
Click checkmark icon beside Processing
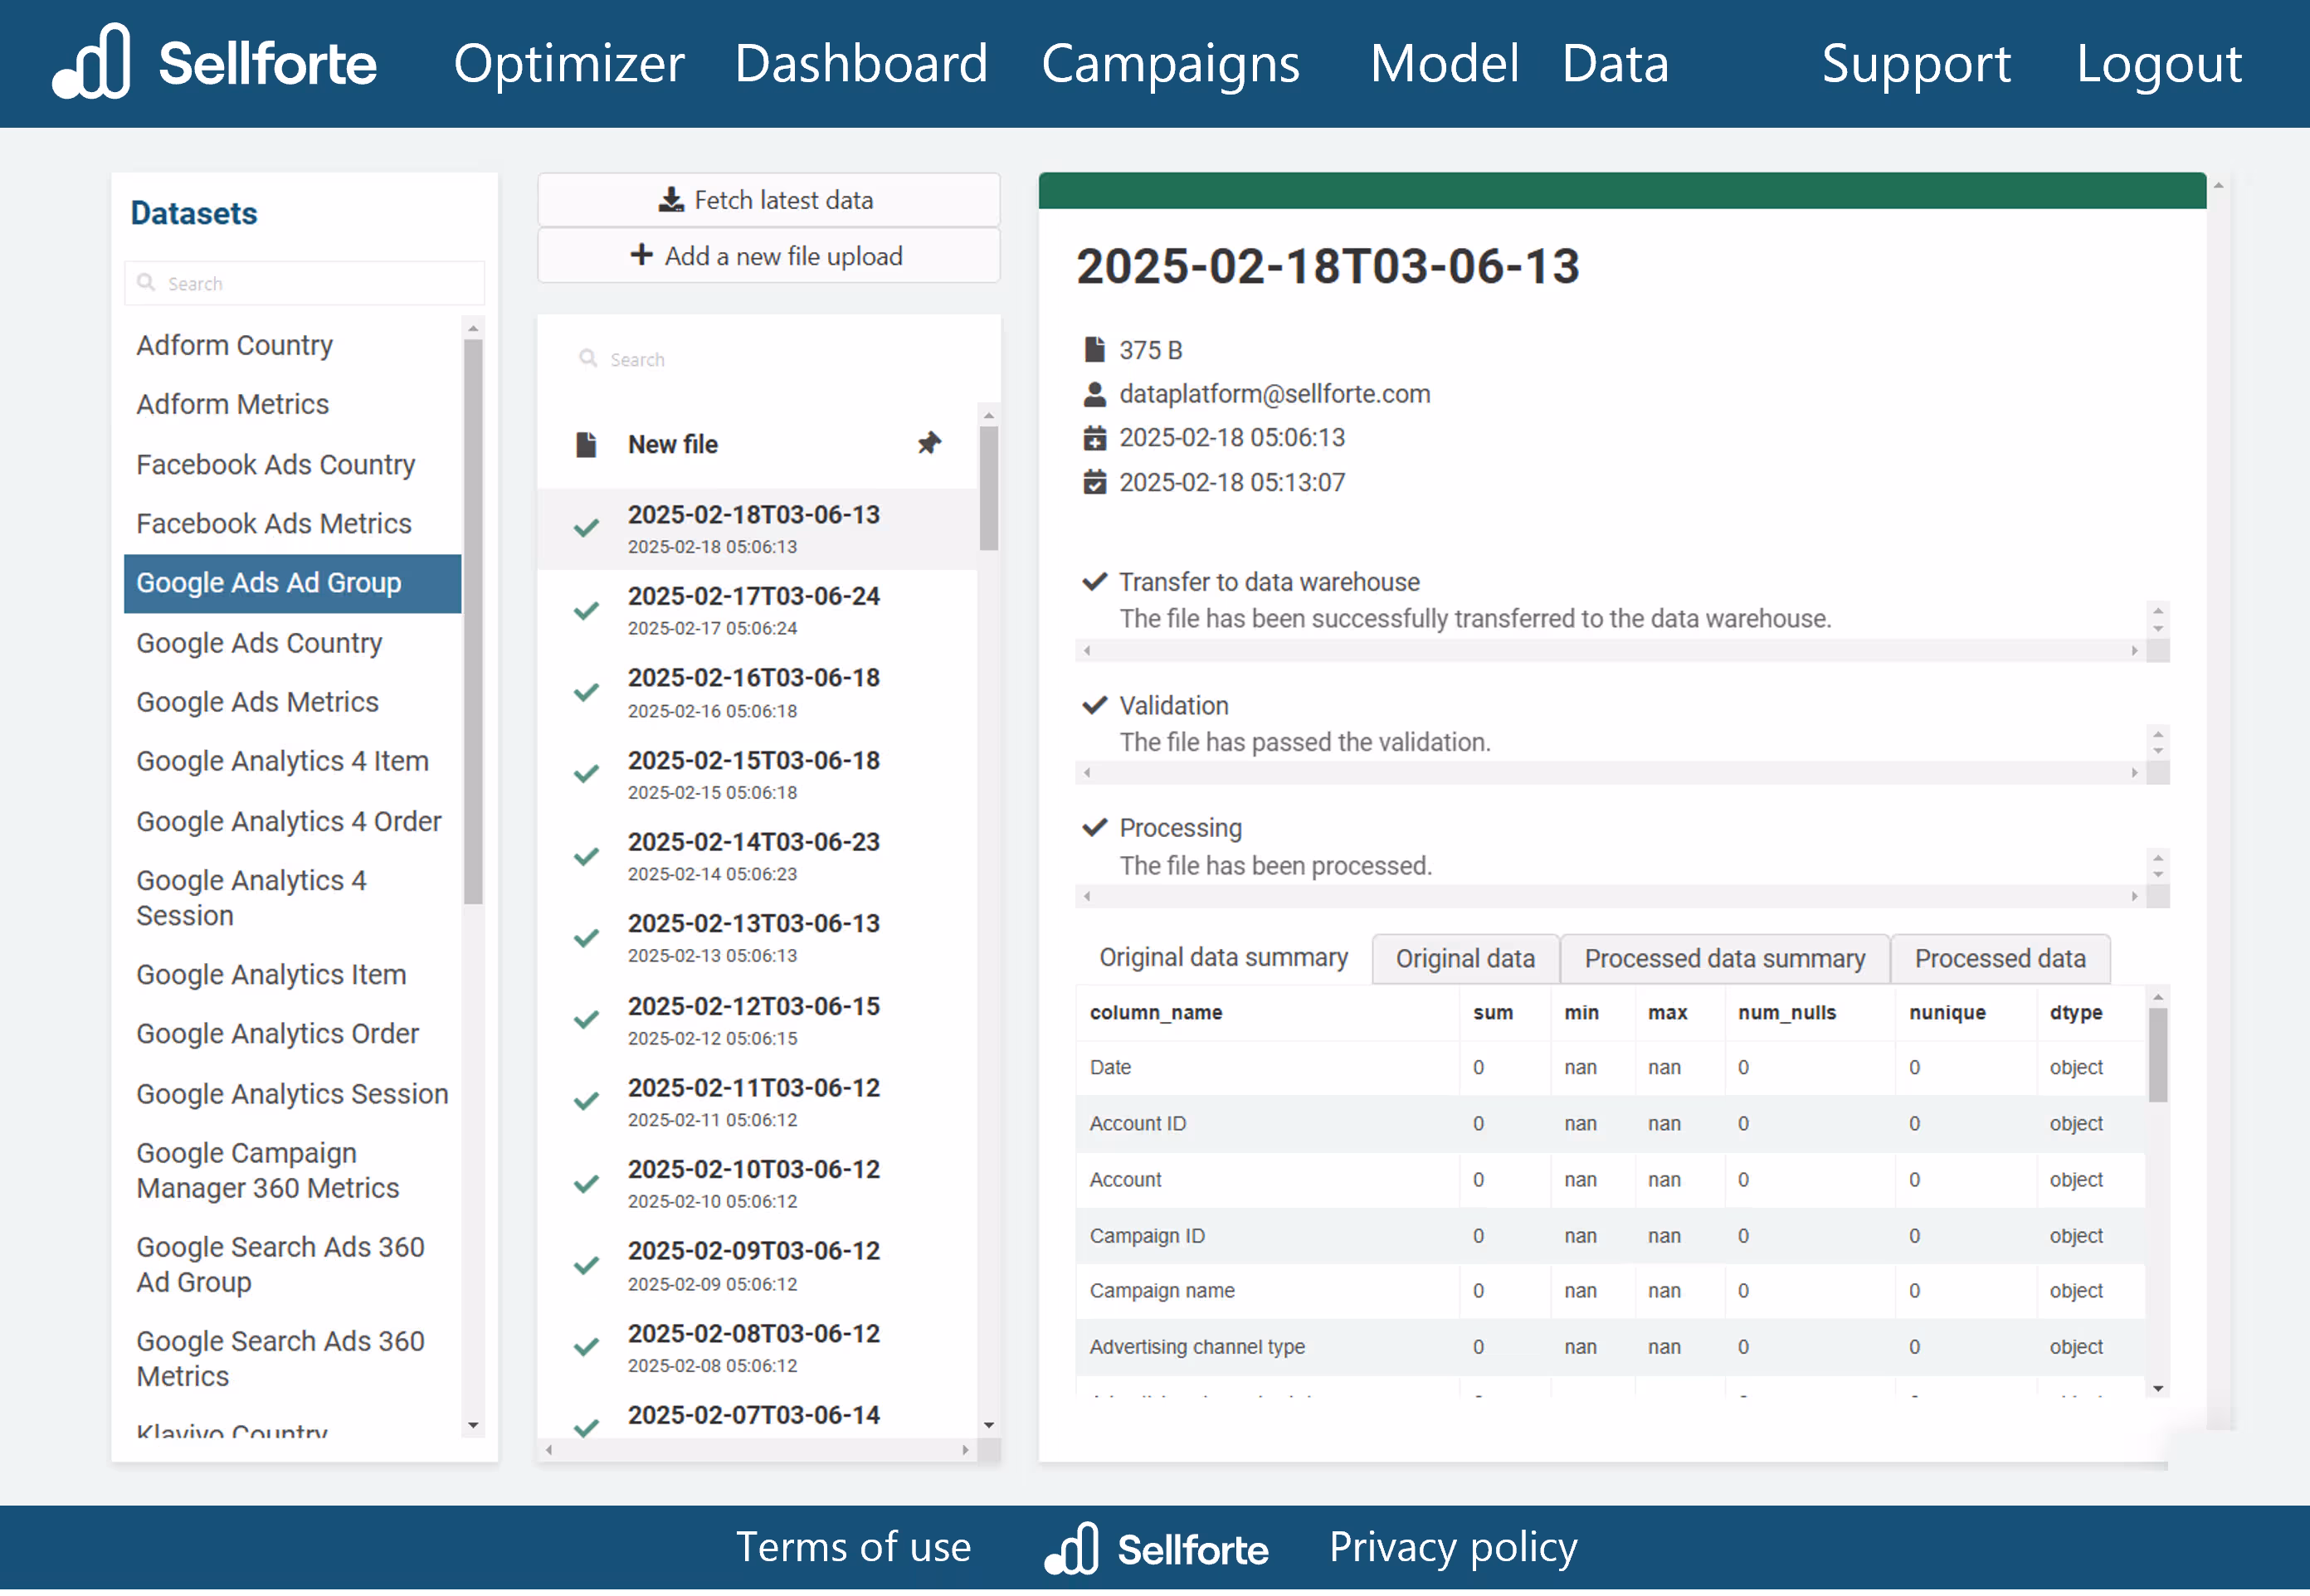click(x=1095, y=827)
